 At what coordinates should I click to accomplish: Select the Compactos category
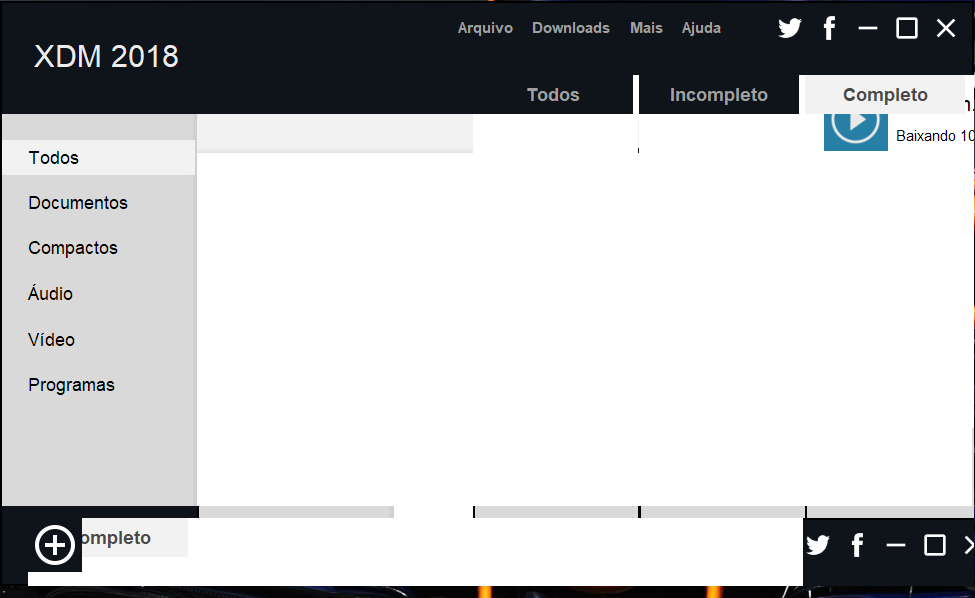[73, 248]
